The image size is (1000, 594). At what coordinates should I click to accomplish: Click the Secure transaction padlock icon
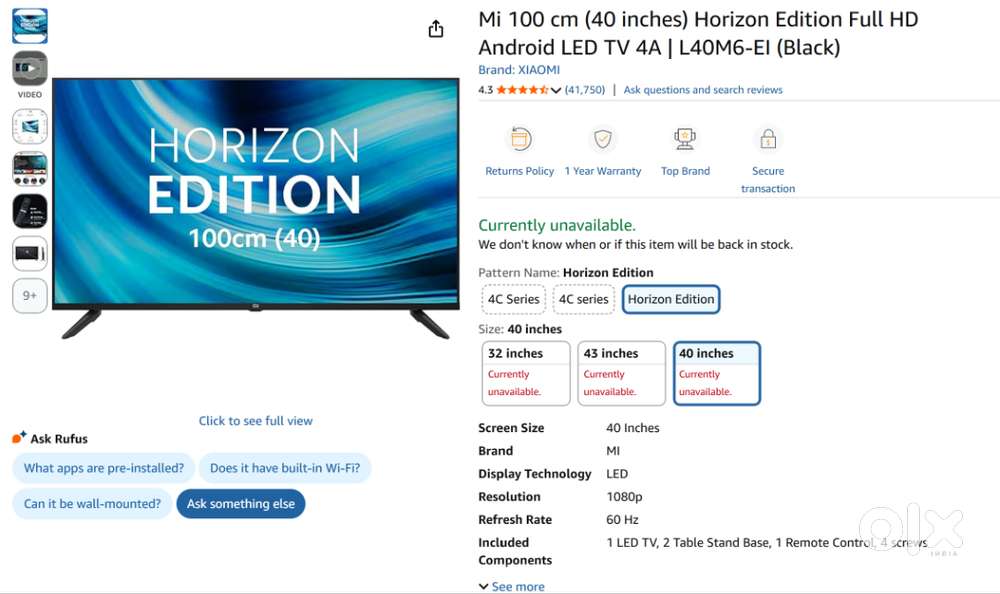pyautogui.click(x=767, y=139)
